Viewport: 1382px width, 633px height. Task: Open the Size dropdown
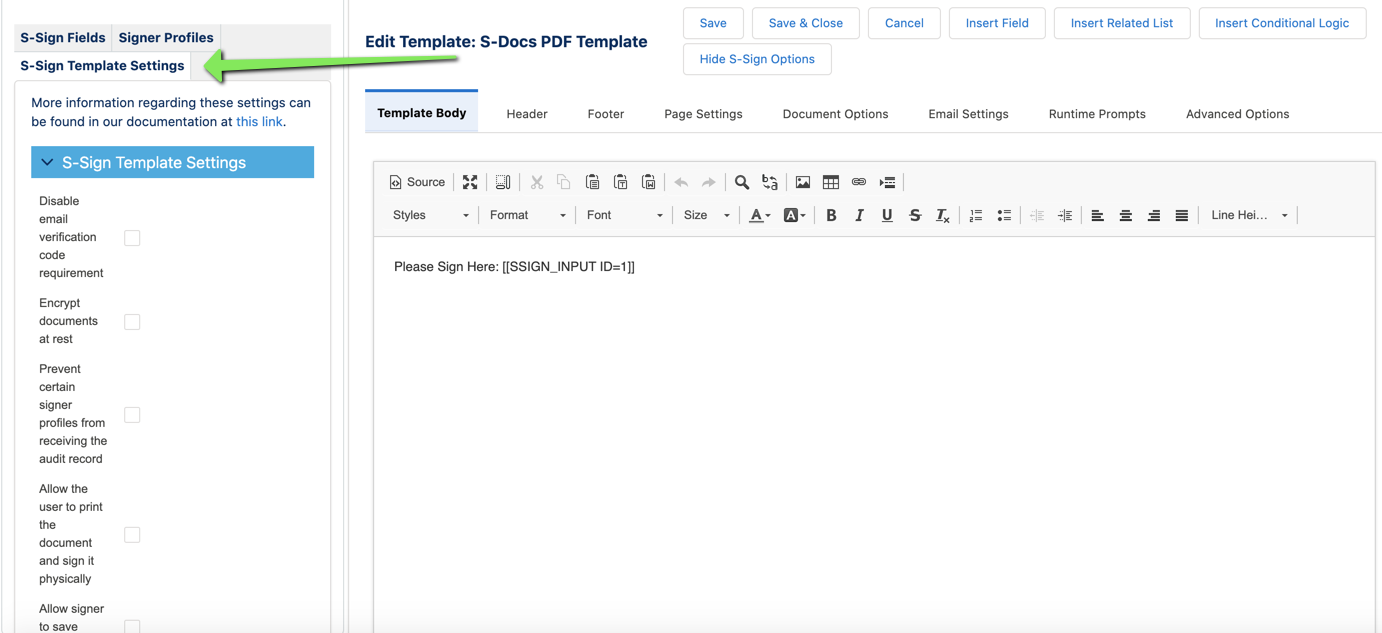point(706,215)
